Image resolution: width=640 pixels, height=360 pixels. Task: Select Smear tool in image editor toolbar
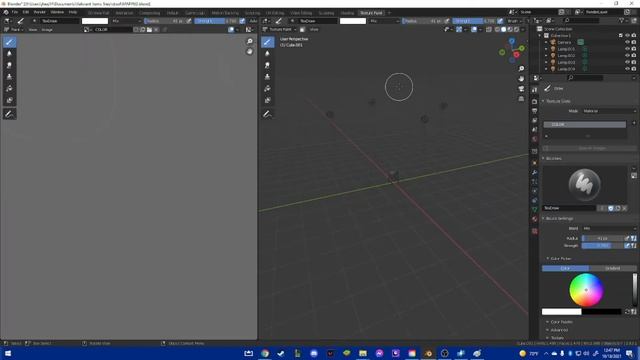point(9,65)
